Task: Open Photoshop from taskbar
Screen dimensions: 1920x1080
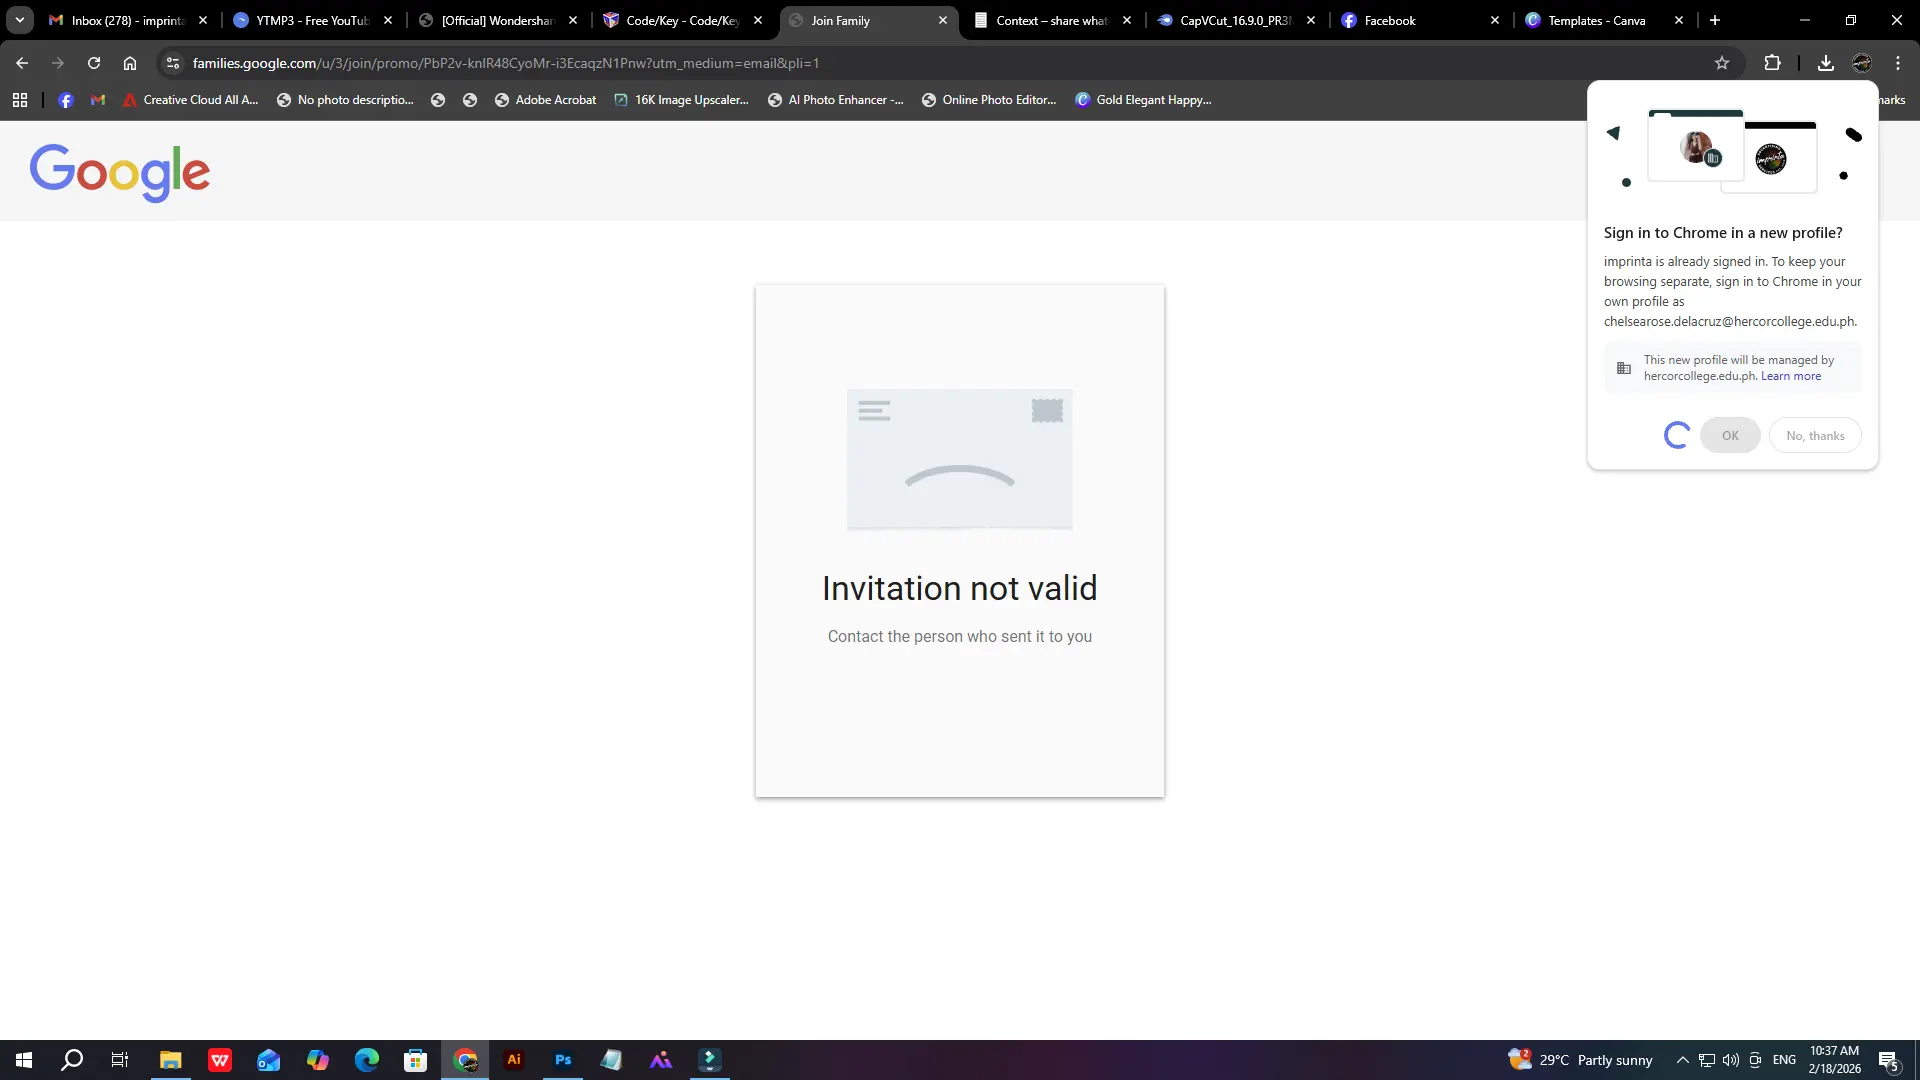Action: click(563, 1060)
